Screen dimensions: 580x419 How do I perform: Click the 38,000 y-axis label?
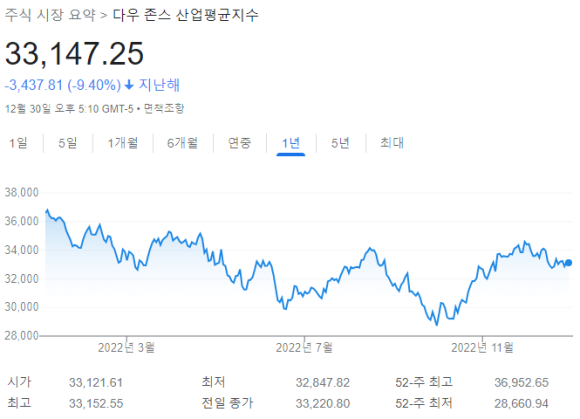click(x=21, y=192)
